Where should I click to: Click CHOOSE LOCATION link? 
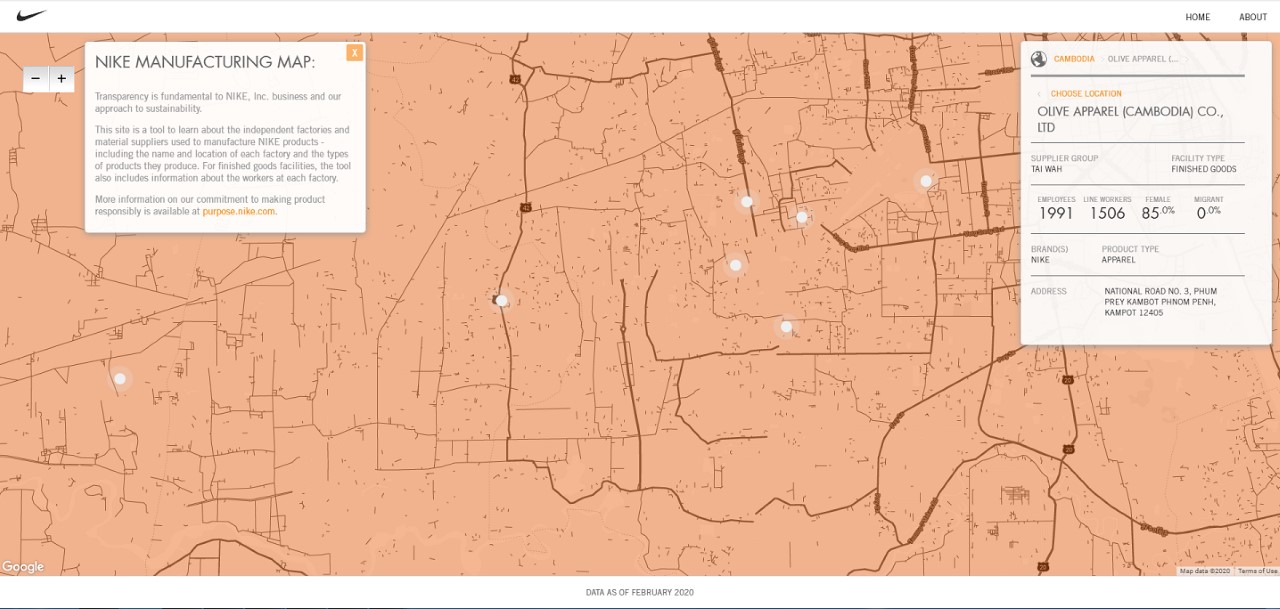click(x=1086, y=94)
